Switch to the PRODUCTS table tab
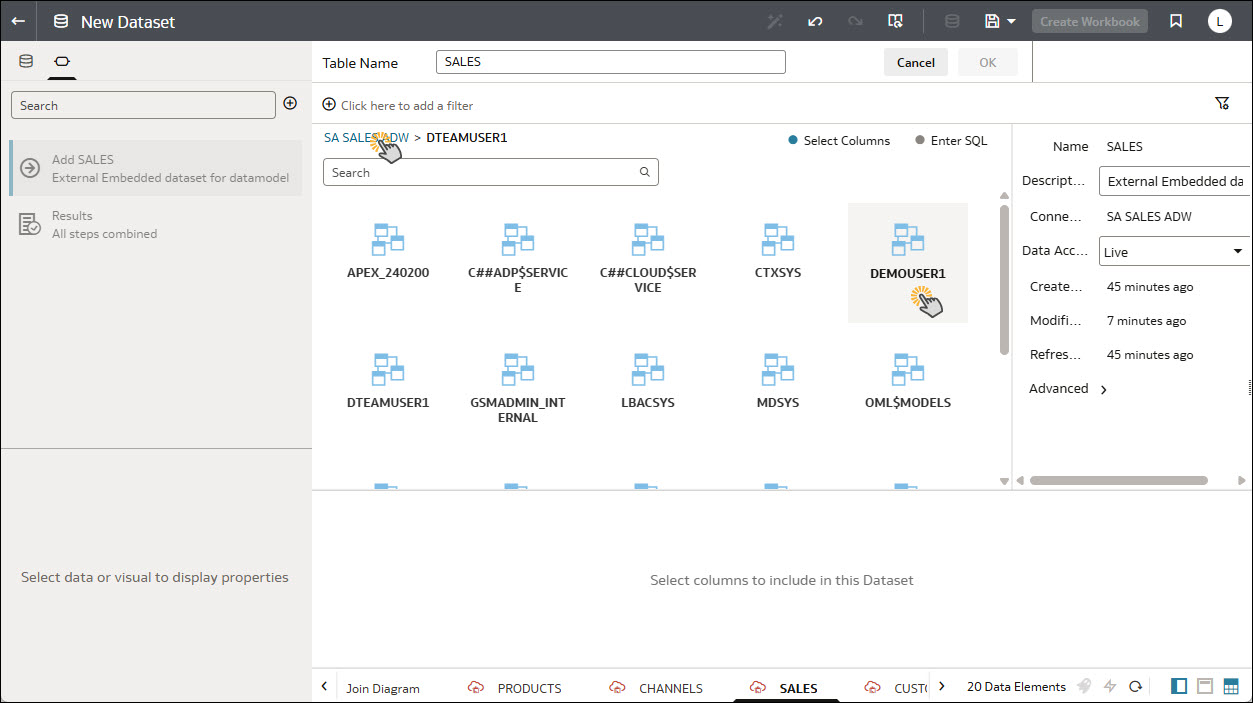Screen dimensions: 1253x703 [x=528, y=688]
